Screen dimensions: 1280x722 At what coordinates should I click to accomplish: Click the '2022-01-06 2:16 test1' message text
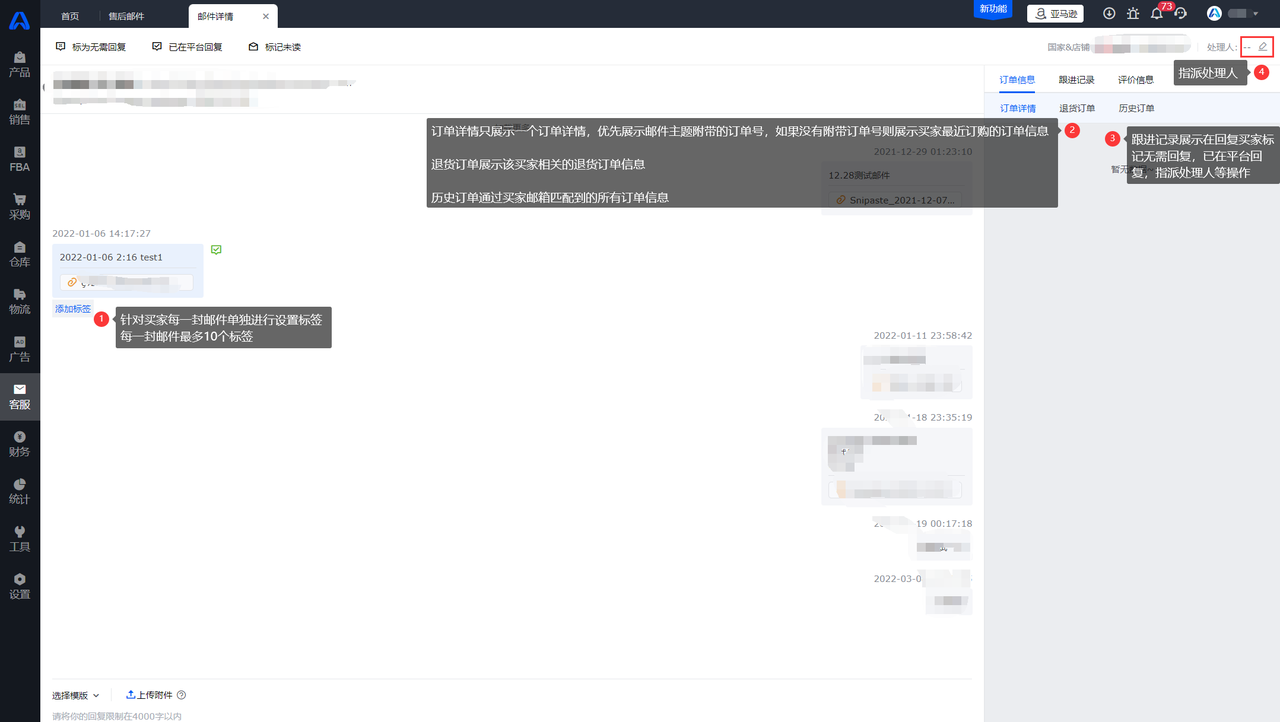pos(111,257)
